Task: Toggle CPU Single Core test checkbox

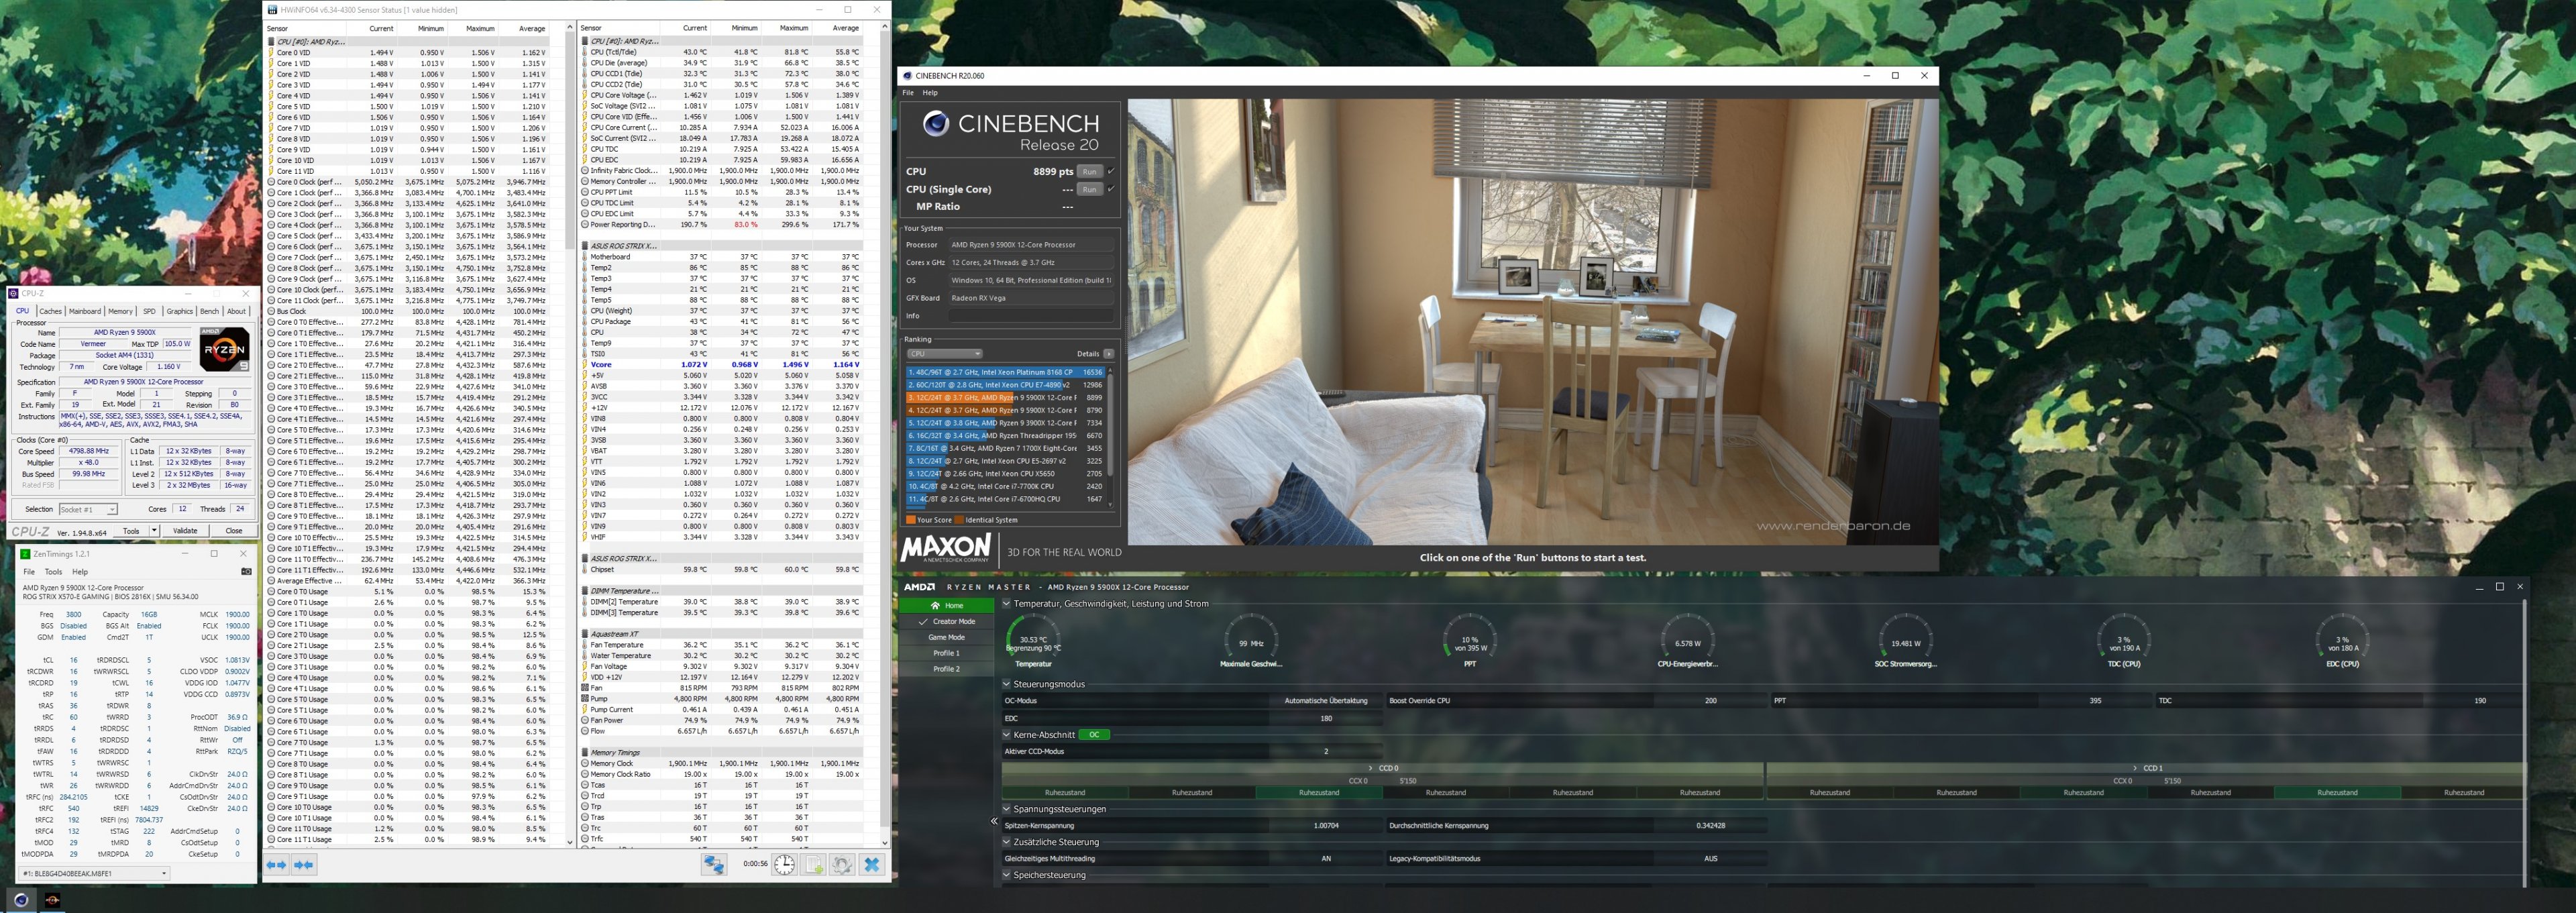Action: pyautogui.click(x=1111, y=189)
